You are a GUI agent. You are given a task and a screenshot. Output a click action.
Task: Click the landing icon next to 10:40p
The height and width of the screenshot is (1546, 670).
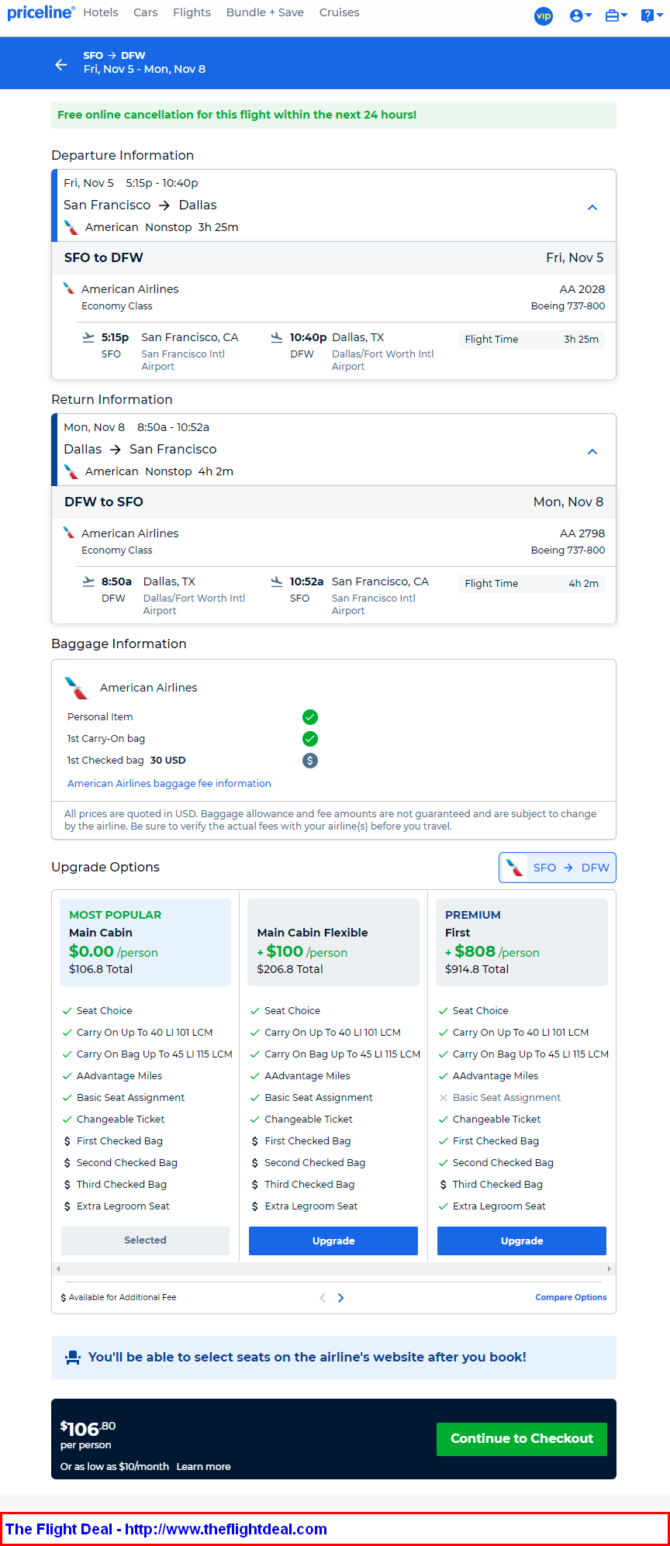(277, 338)
